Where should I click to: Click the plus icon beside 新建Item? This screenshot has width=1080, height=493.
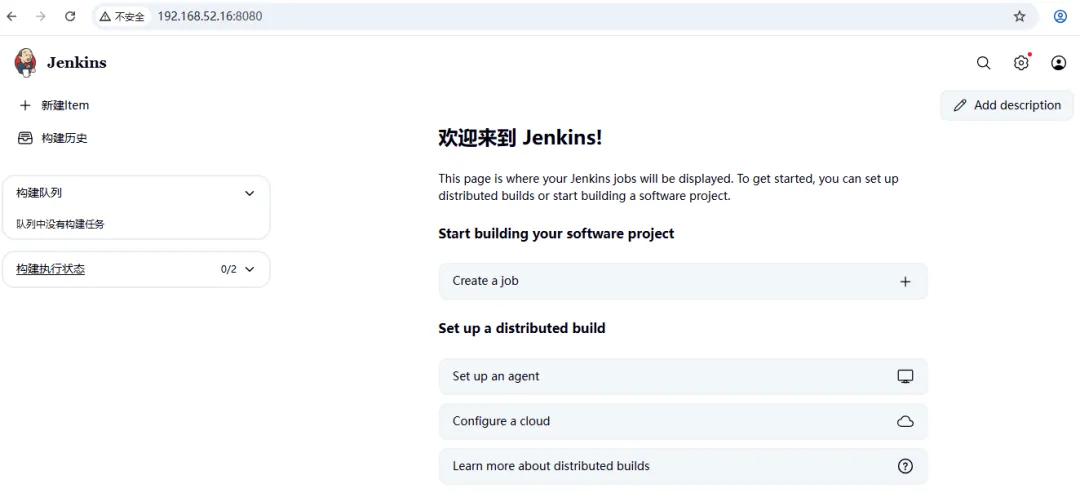click(x=25, y=105)
